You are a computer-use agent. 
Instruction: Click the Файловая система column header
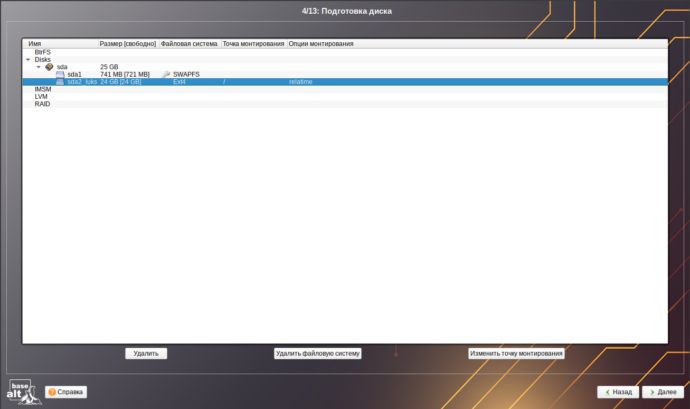tap(189, 44)
